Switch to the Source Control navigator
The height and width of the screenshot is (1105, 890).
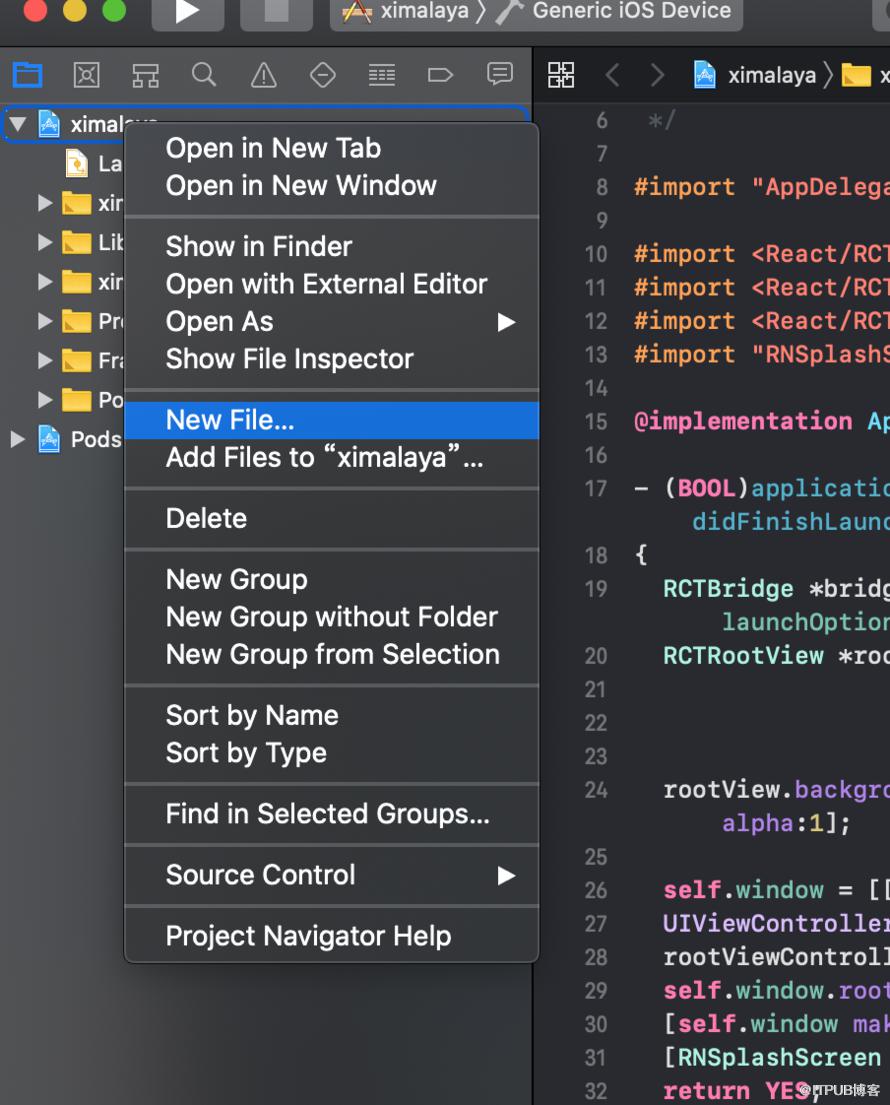click(x=87, y=74)
